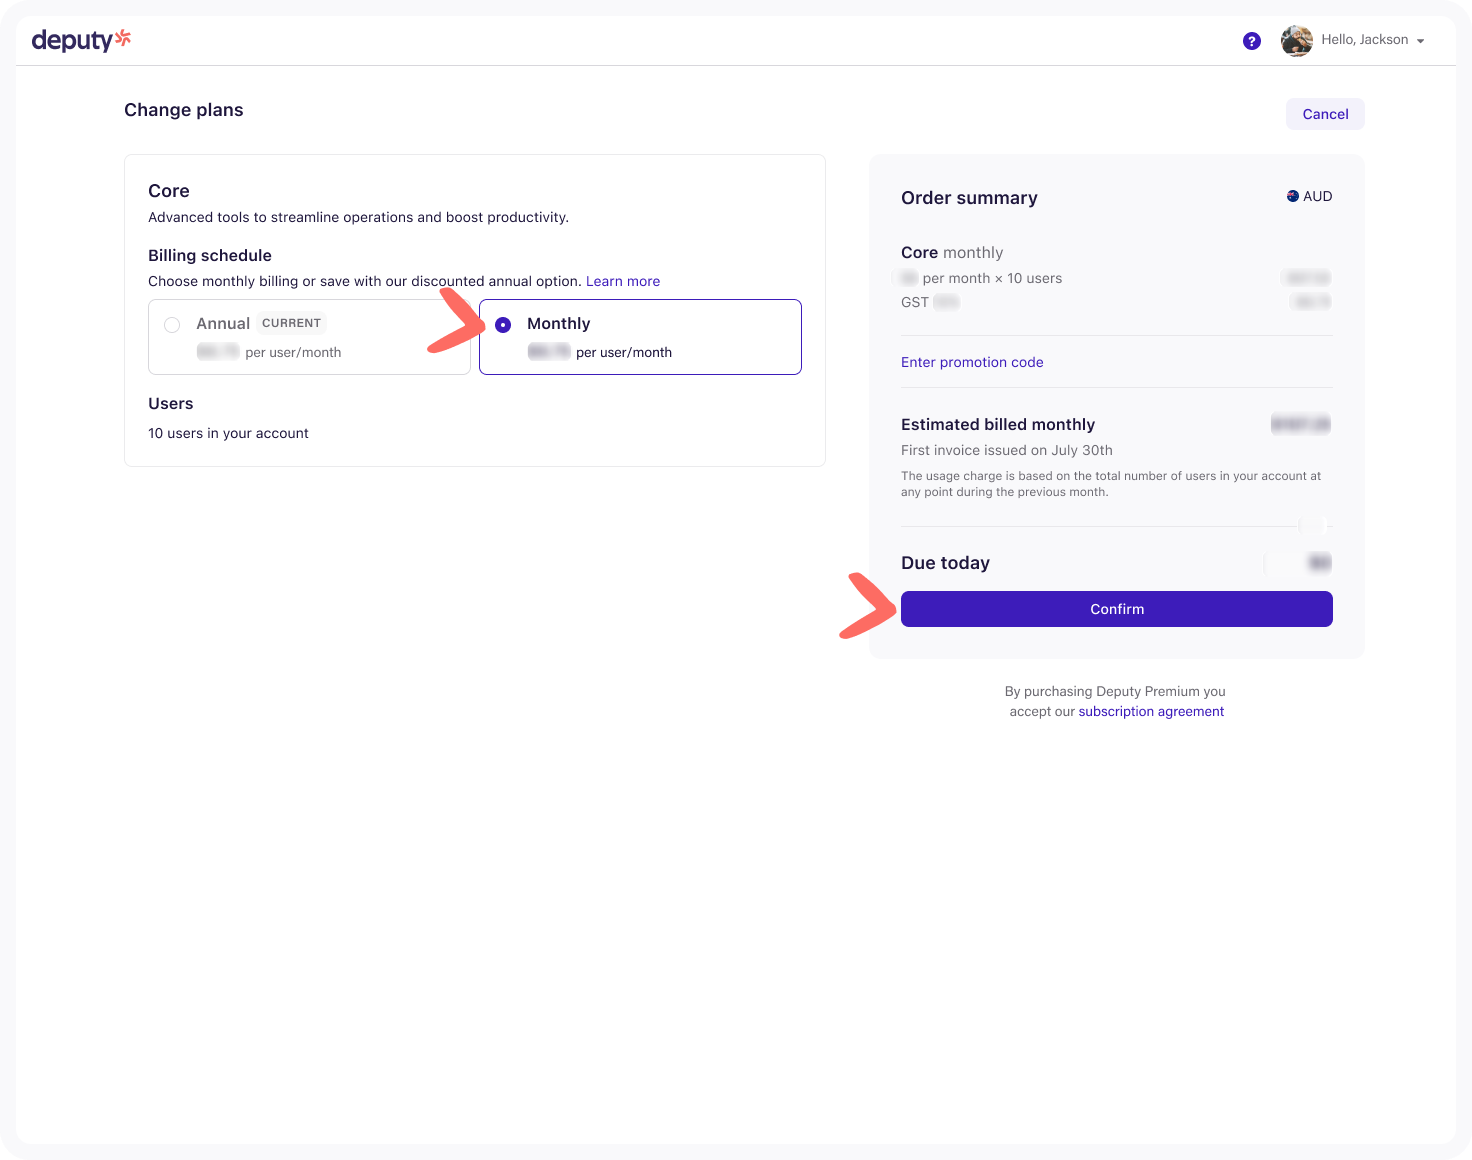
Task: Open the subscription agreement link
Action: pyautogui.click(x=1150, y=711)
